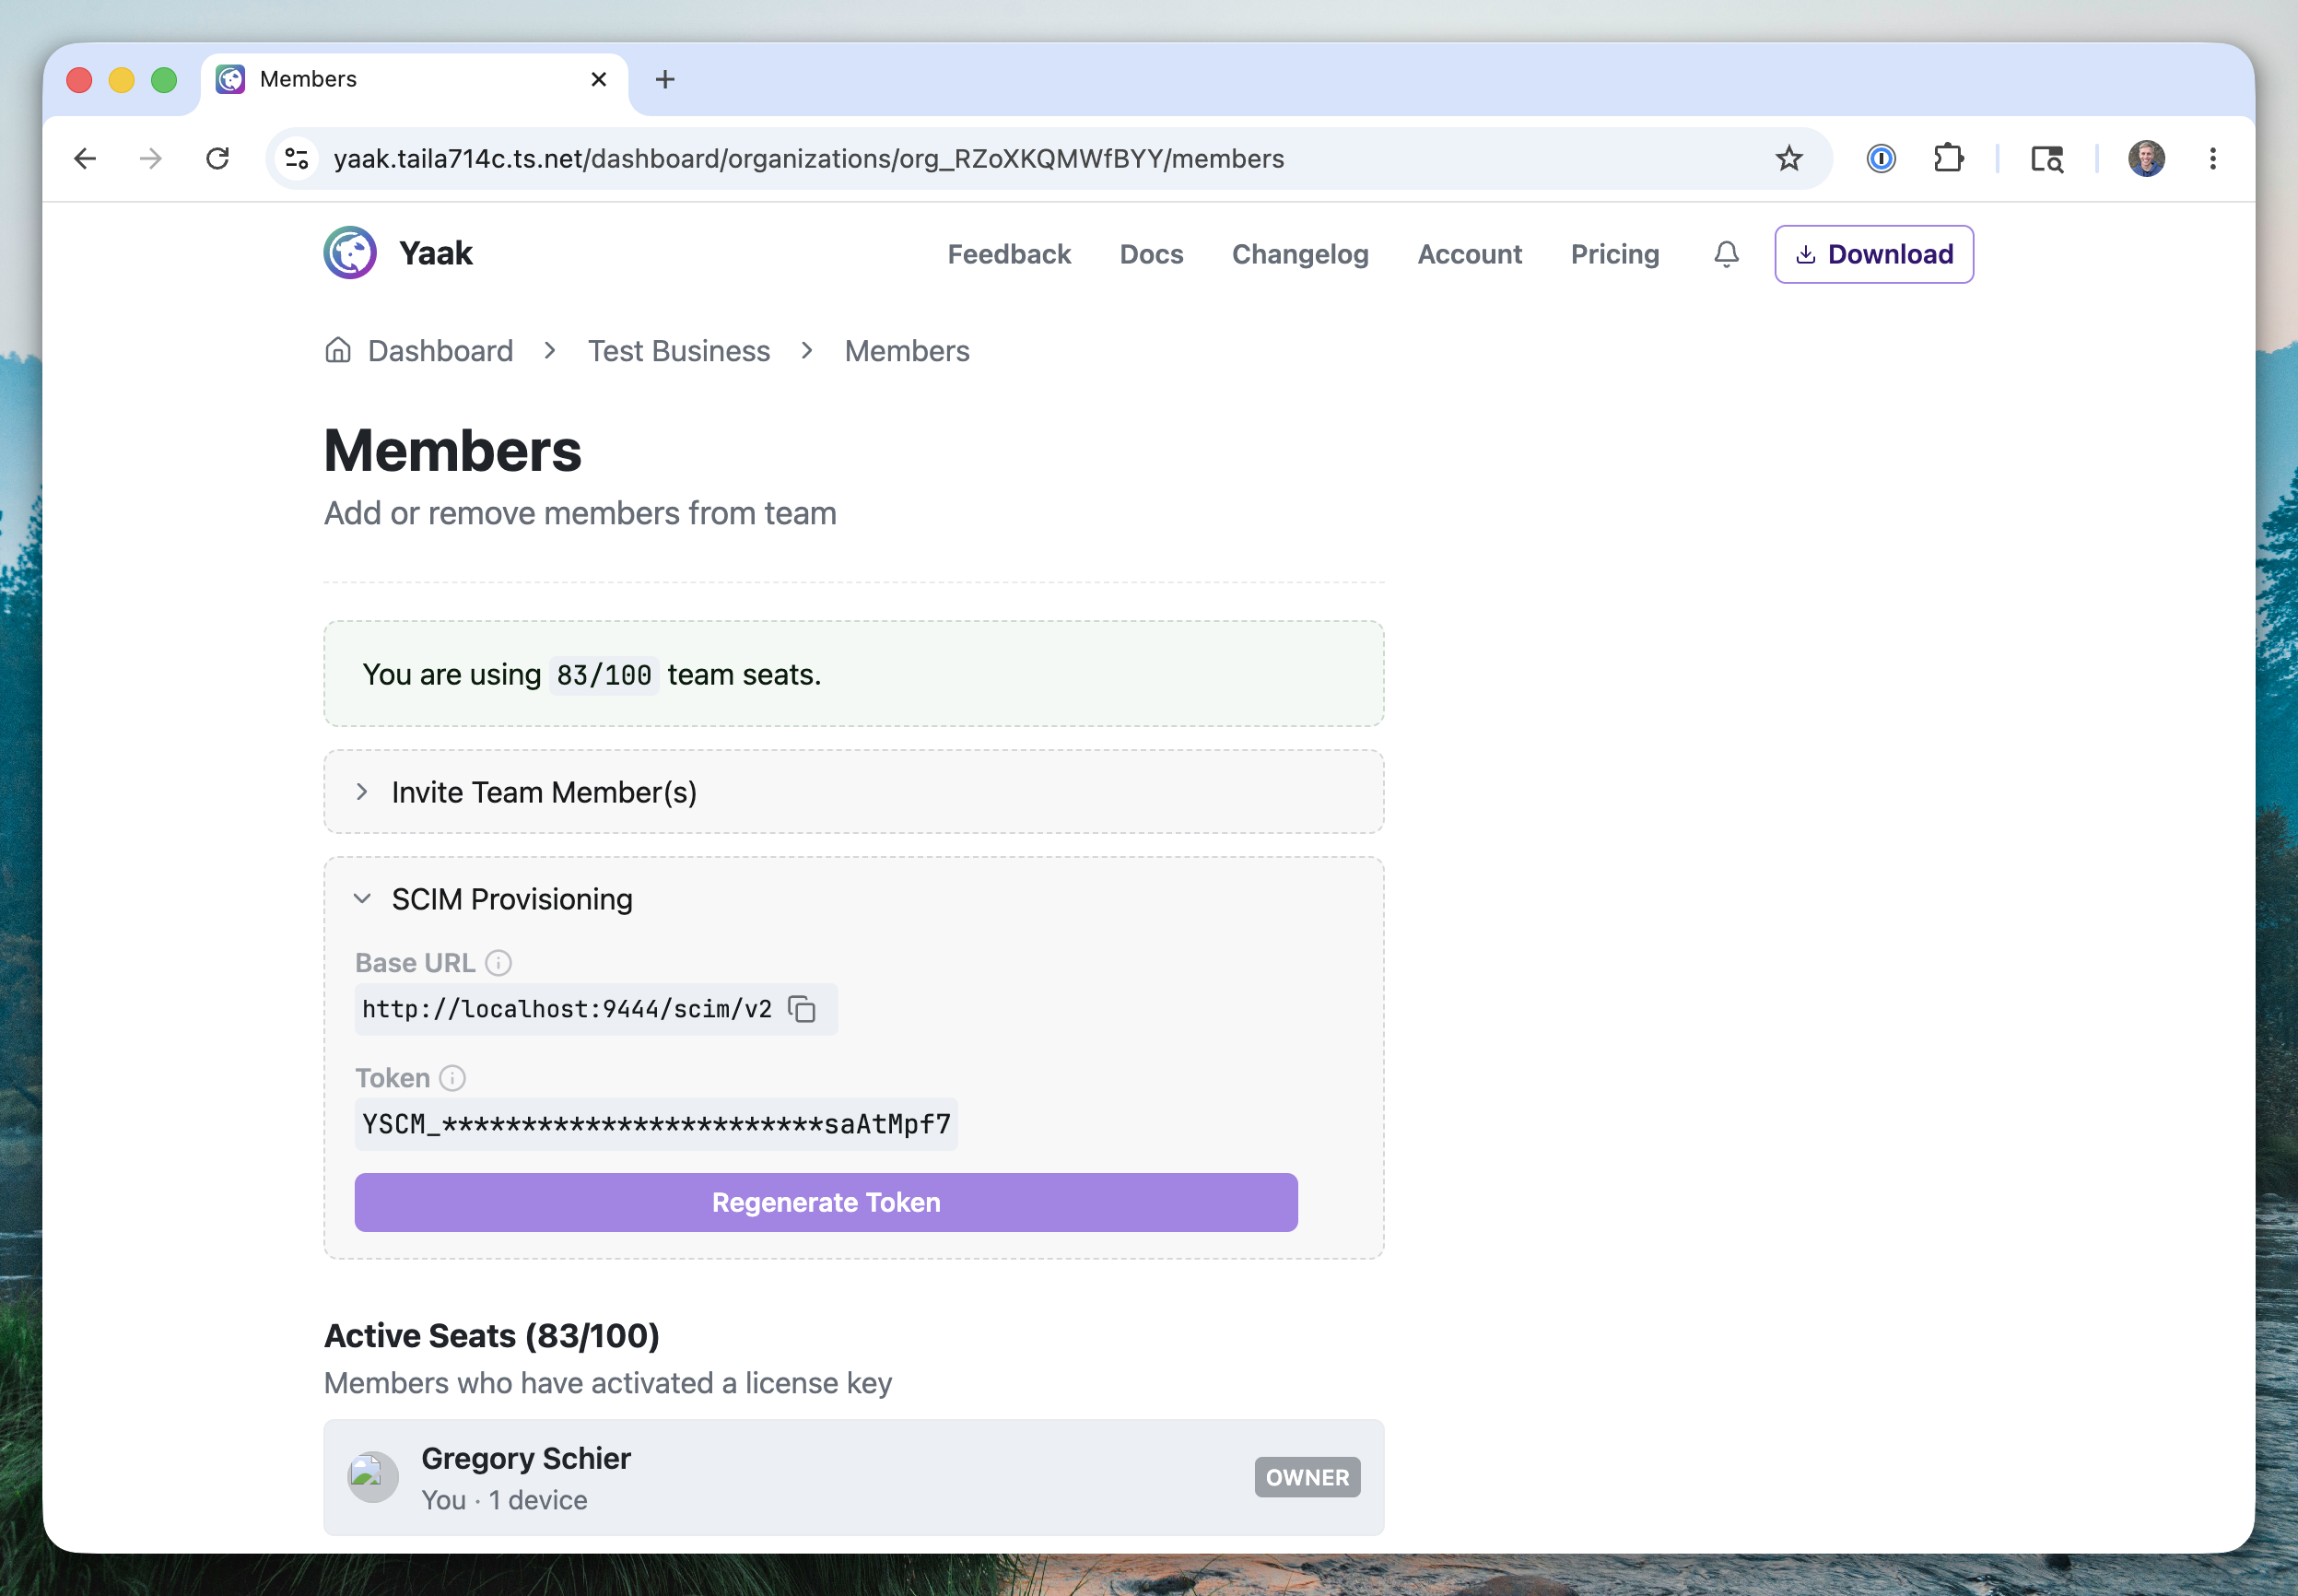Select the localhost SCIM base URL text

point(567,1009)
